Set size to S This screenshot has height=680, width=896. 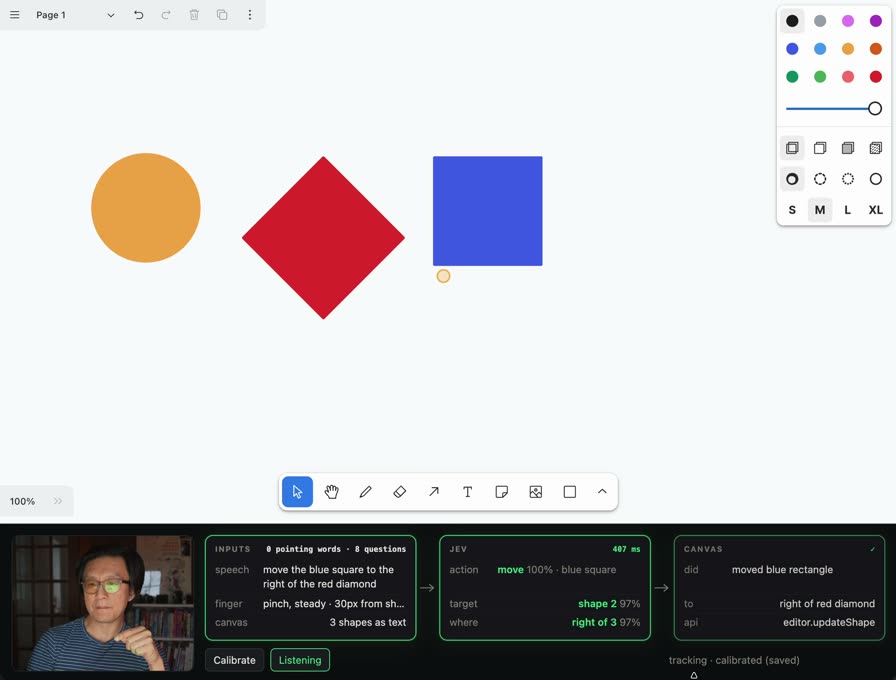click(x=792, y=210)
